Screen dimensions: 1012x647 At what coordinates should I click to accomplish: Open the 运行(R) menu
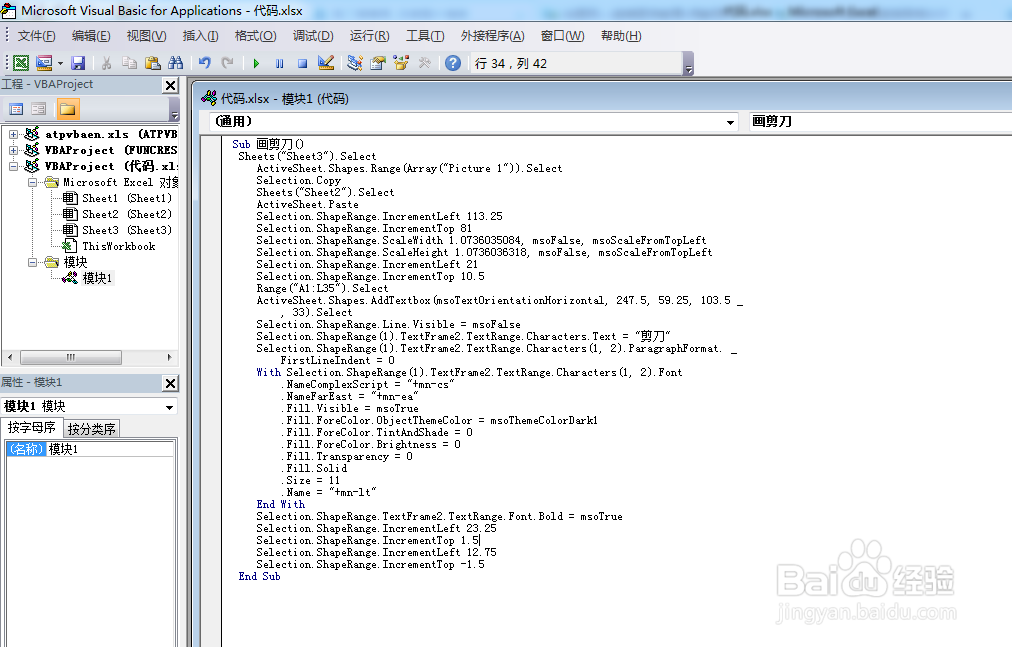click(369, 36)
